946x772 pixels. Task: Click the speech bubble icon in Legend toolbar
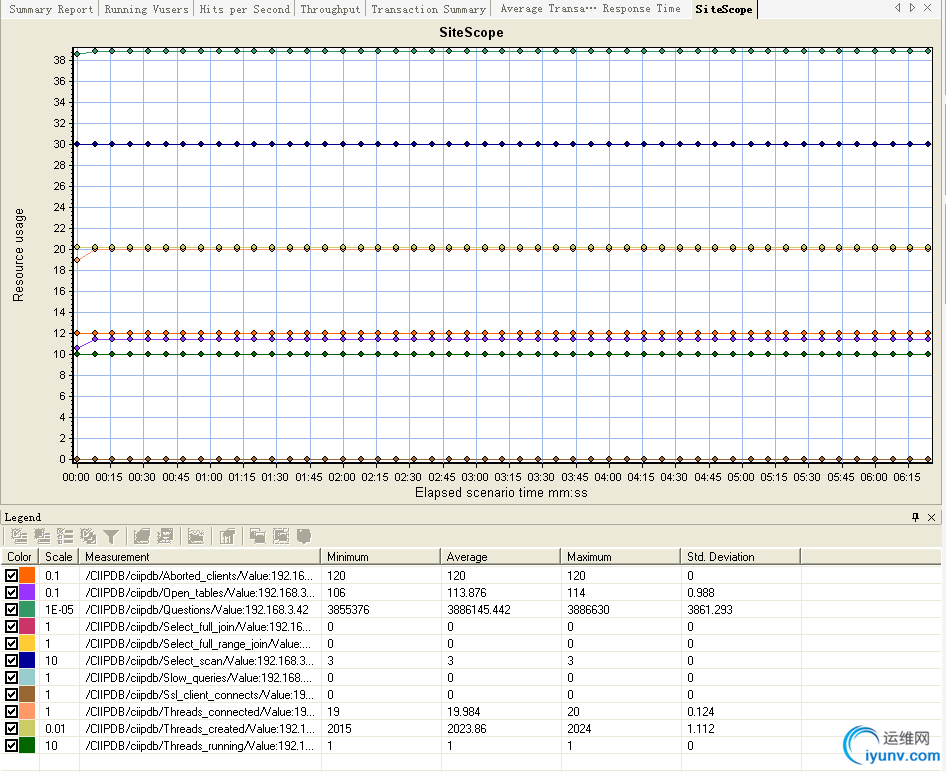coord(304,537)
